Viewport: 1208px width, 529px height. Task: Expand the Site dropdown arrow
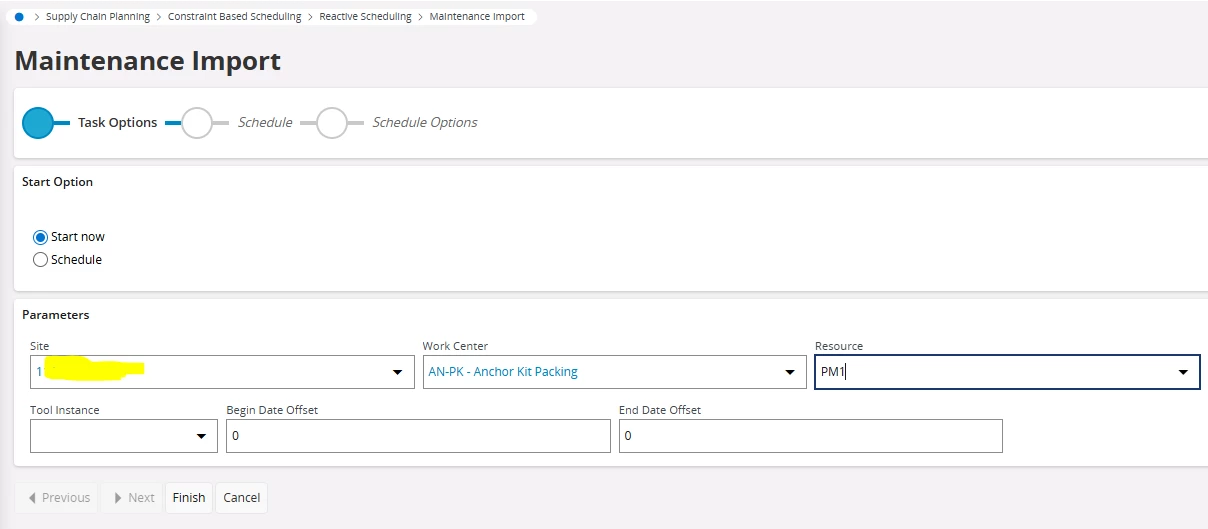396,372
